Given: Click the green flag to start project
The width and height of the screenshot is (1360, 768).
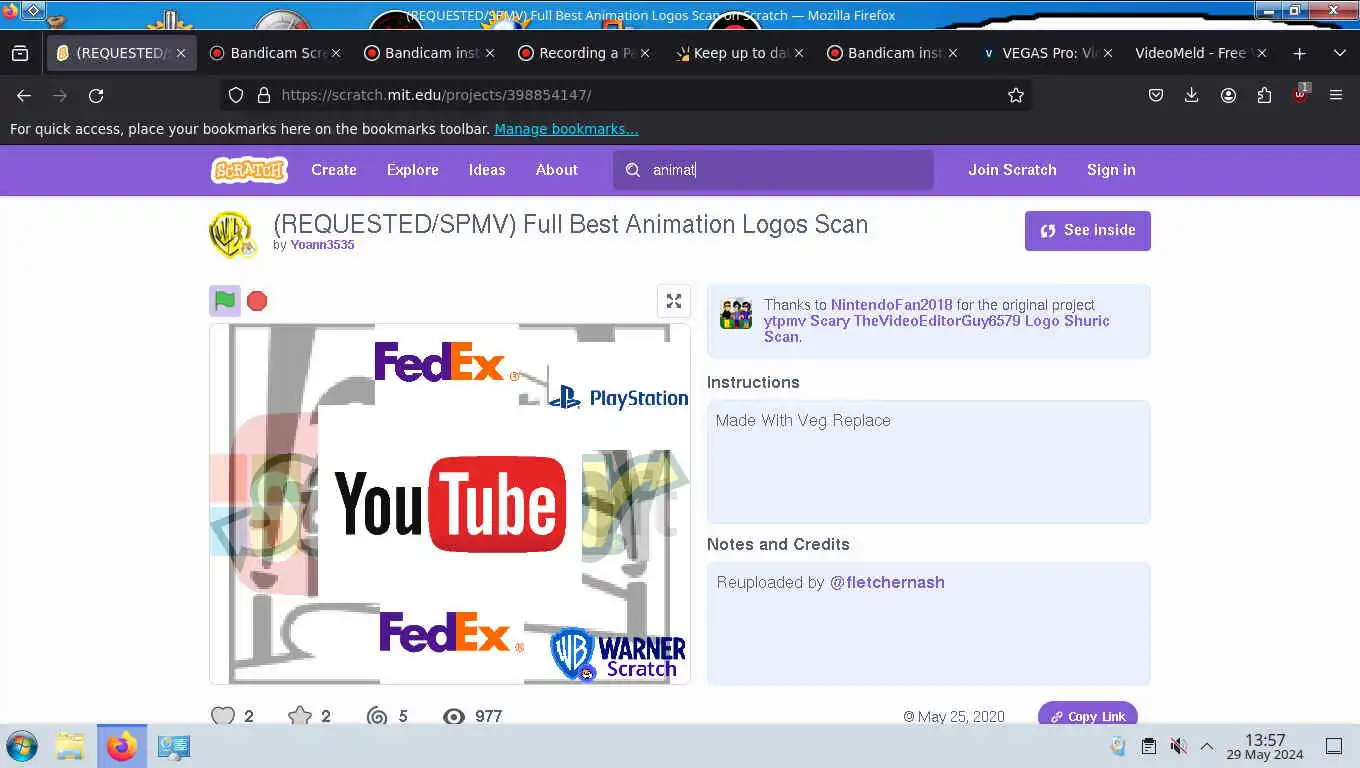Looking at the screenshot, I should 225,301.
